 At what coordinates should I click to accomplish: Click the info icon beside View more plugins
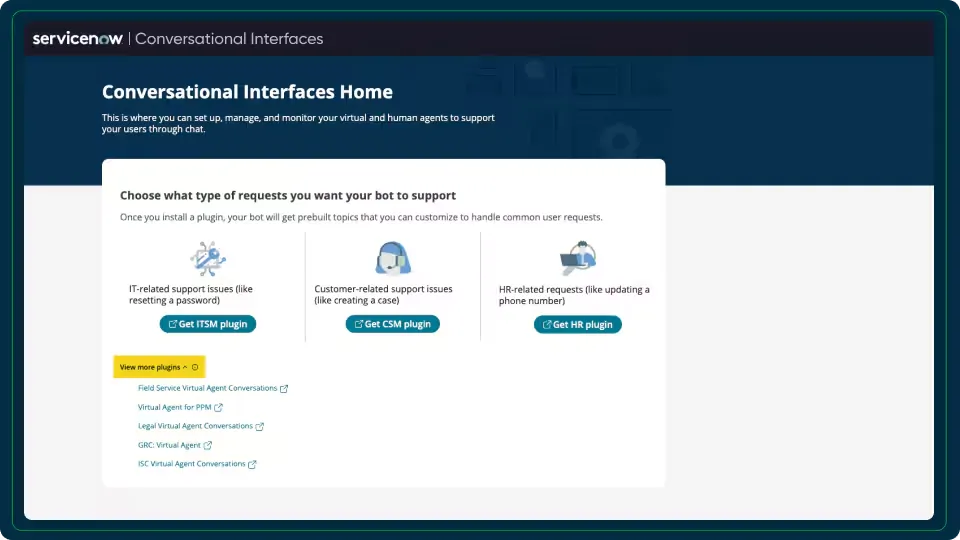pyautogui.click(x=195, y=367)
